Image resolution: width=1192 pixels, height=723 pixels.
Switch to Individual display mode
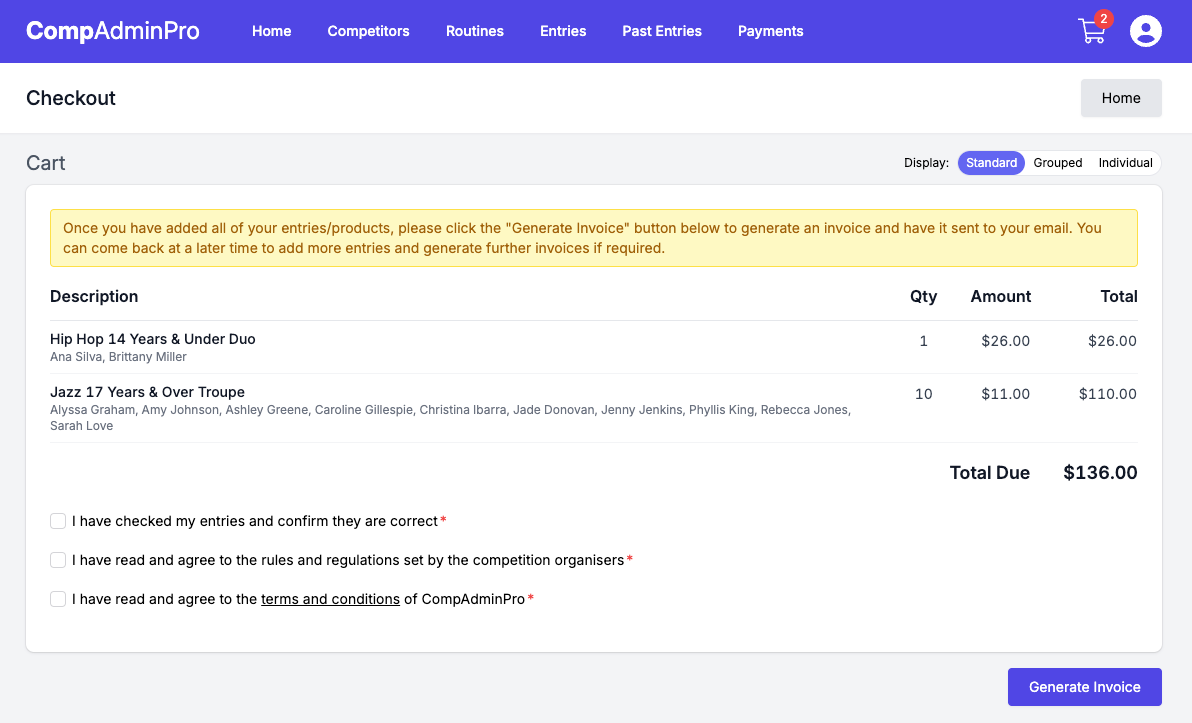pos(1125,163)
